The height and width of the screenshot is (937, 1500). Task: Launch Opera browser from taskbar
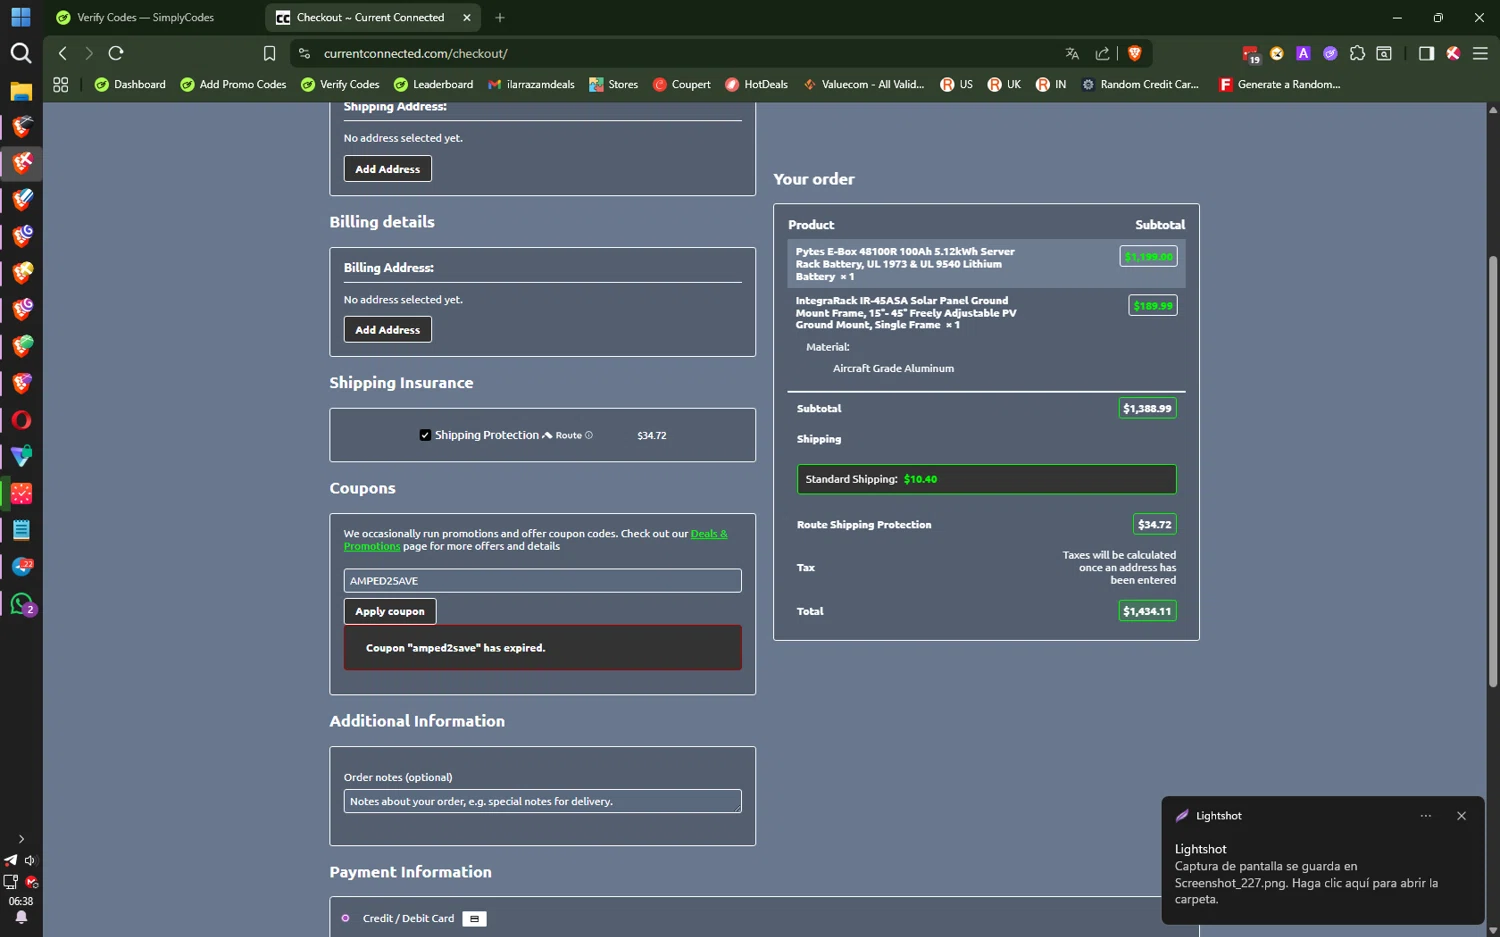(21, 420)
